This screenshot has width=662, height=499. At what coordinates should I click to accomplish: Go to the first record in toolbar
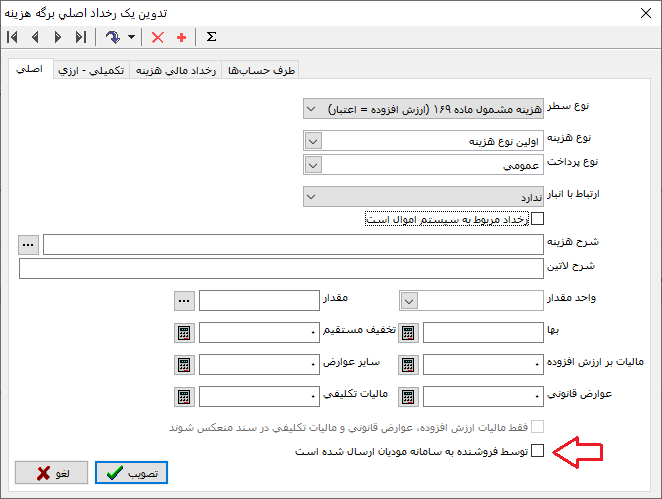pyautogui.click(x=12, y=37)
